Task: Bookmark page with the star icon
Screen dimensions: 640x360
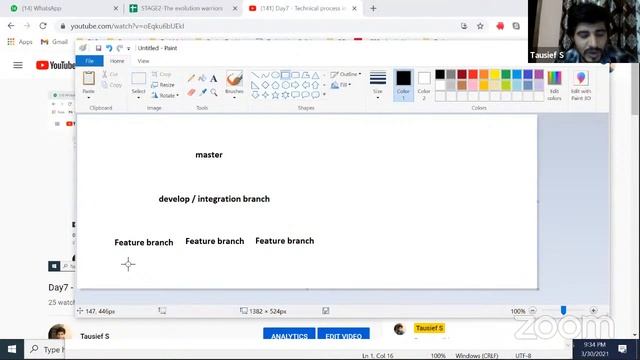Action: pos(480,26)
